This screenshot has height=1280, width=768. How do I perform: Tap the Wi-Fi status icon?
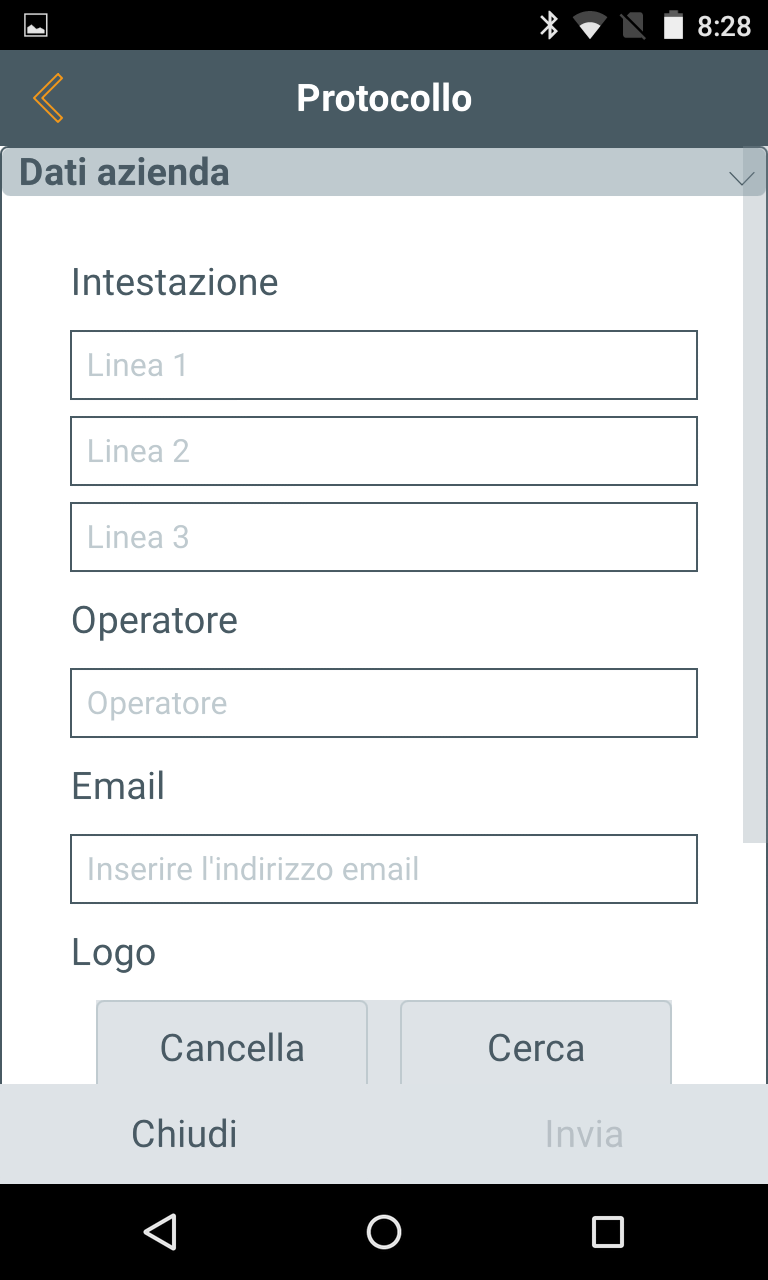click(590, 27)
